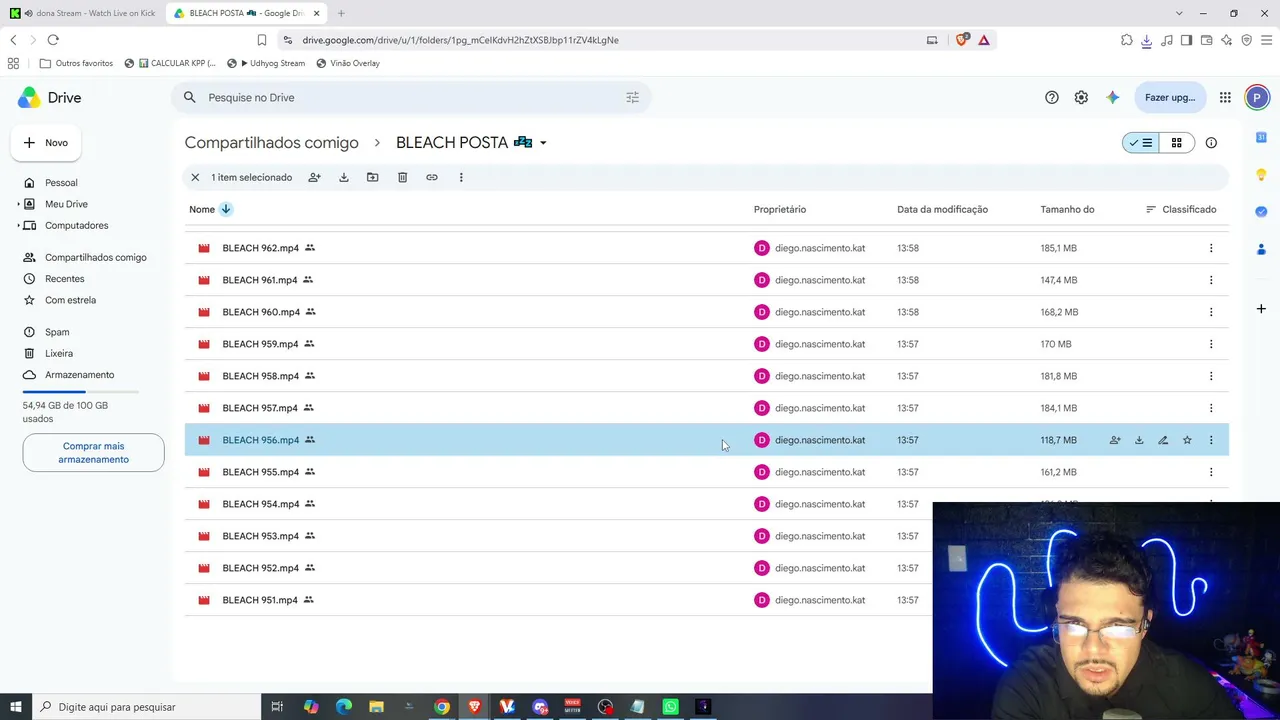Open more actions for BLEACH 962.mp4
This screenshot has height=720, width=1280.
pyautogui.click(x=1211, y=248)
